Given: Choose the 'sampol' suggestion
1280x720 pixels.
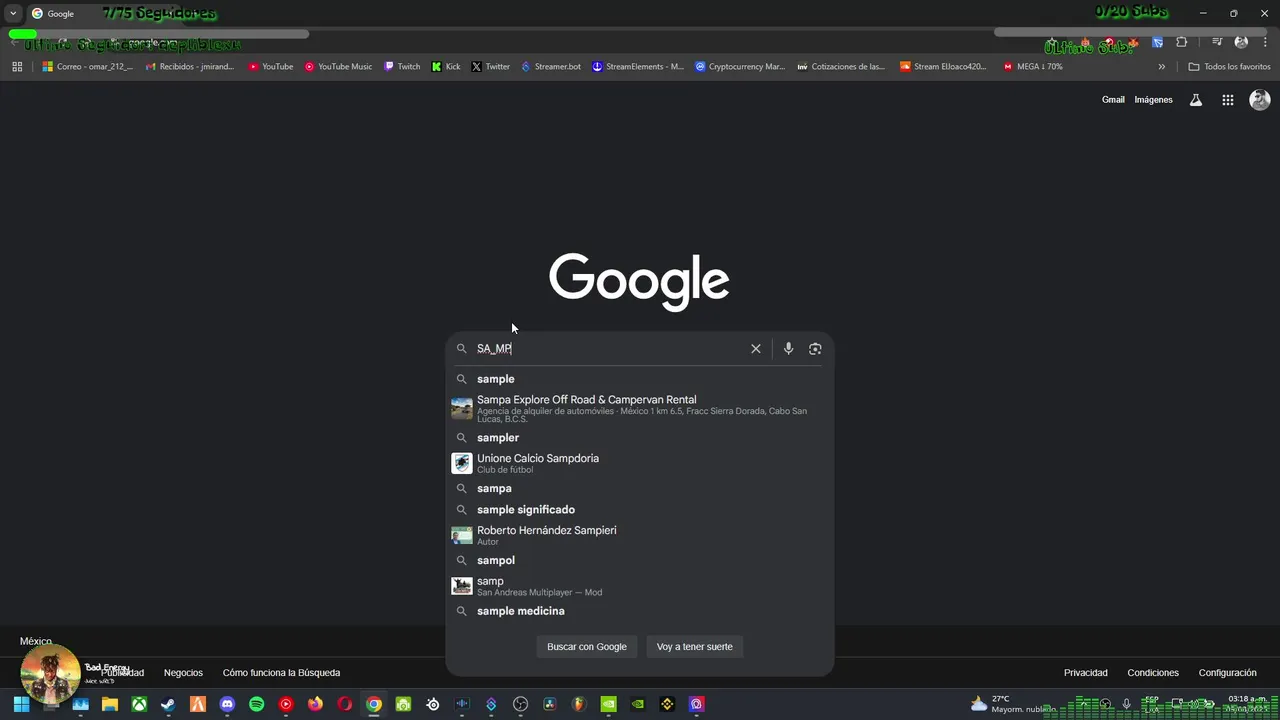Looking at the screenshot, I should 639,561.
